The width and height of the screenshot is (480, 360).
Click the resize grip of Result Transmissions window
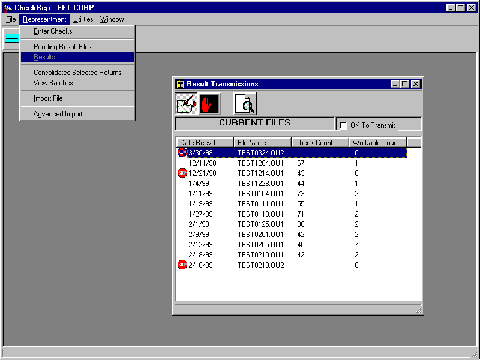418,310
